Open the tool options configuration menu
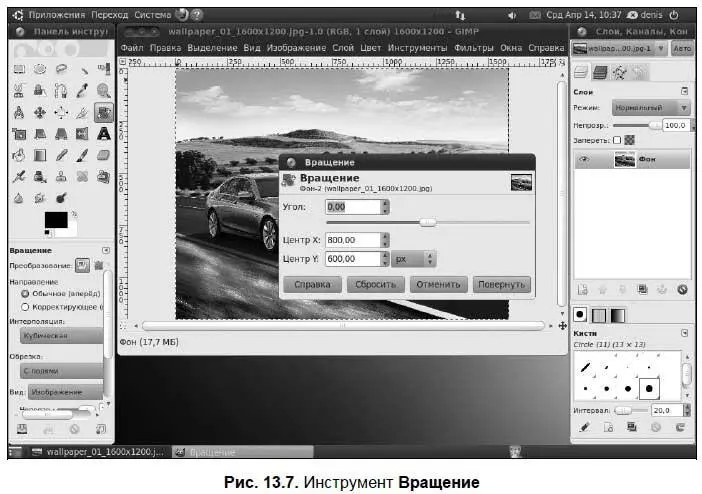702x494 pixels. click(106, 250)
